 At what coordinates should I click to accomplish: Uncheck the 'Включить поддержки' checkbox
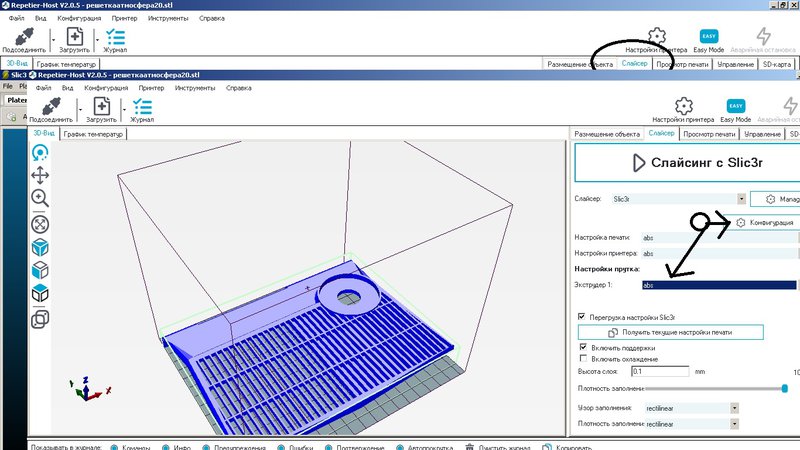[x=583, y=347]
